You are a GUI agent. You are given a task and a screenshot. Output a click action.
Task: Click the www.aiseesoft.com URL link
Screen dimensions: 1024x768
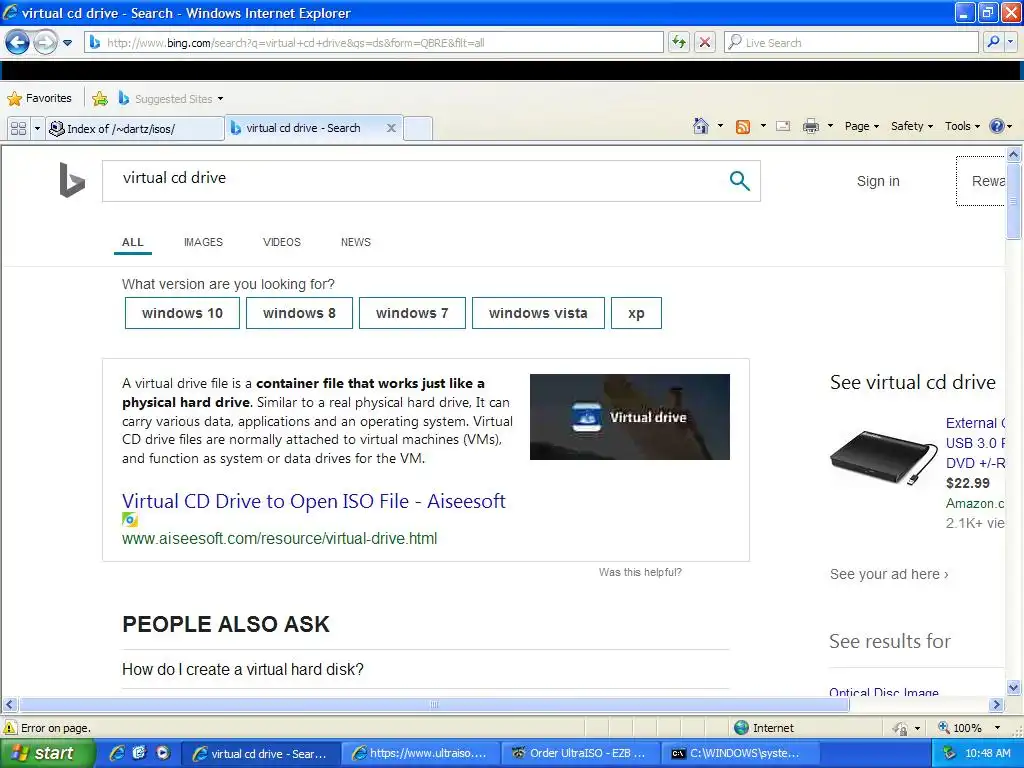click(280, 538)
